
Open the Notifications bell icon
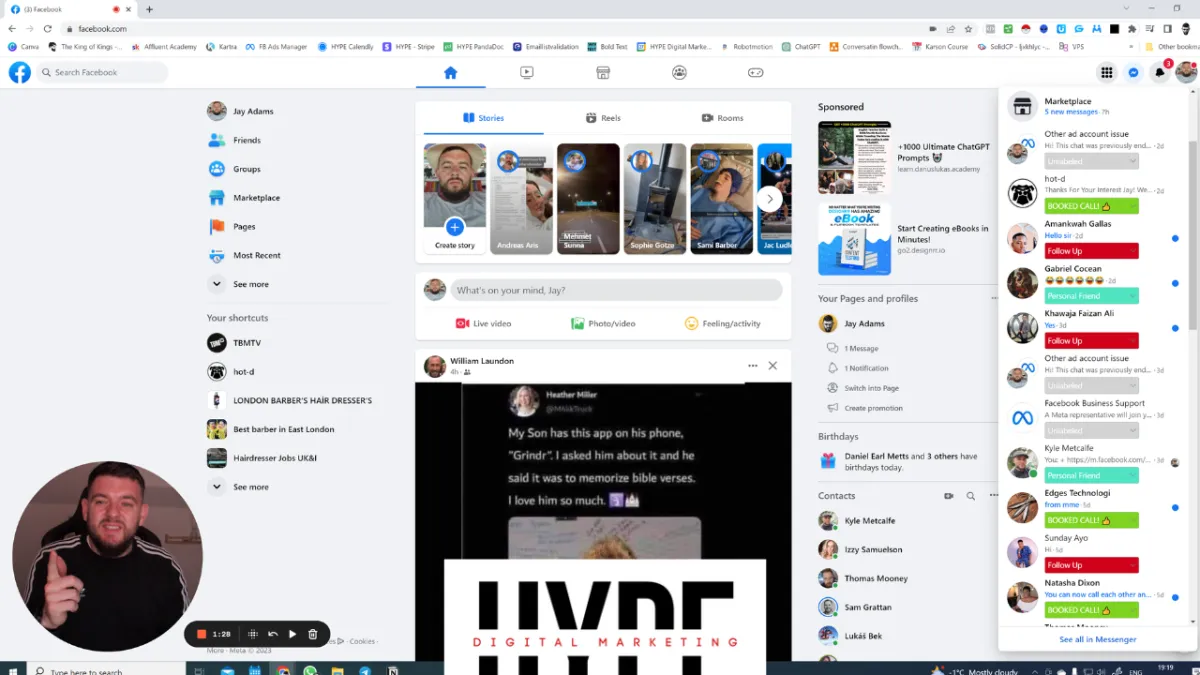click(x=1160, y=72)
